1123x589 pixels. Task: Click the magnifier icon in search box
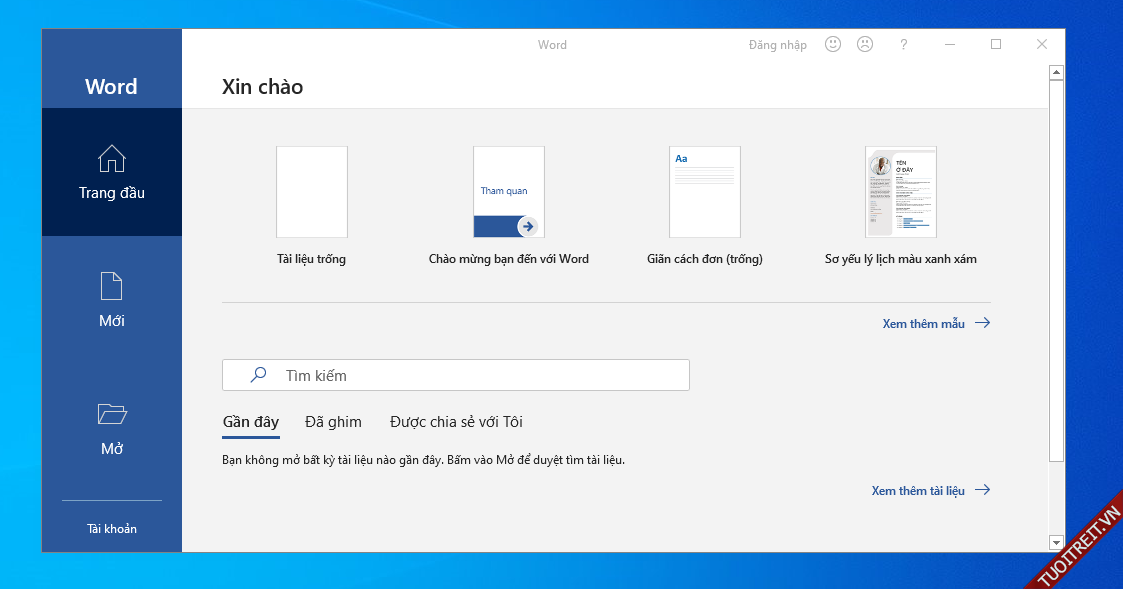click(258, 375)
